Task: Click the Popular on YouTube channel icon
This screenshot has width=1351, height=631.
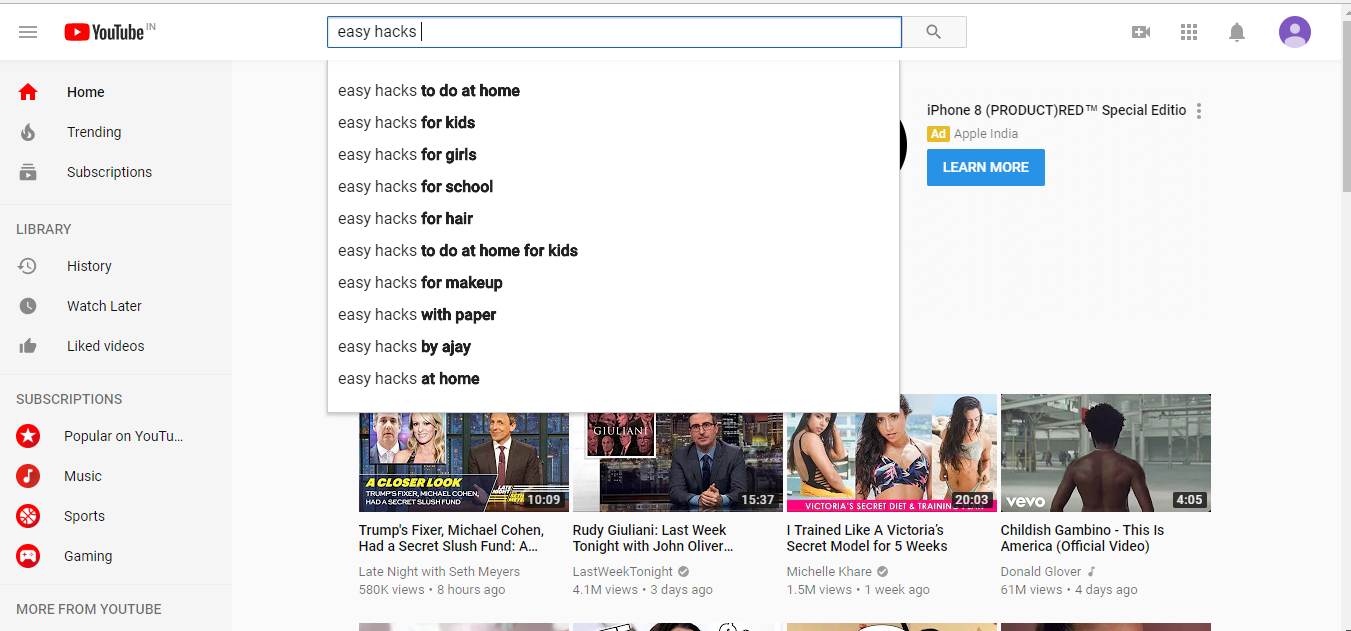Action: 28,436
